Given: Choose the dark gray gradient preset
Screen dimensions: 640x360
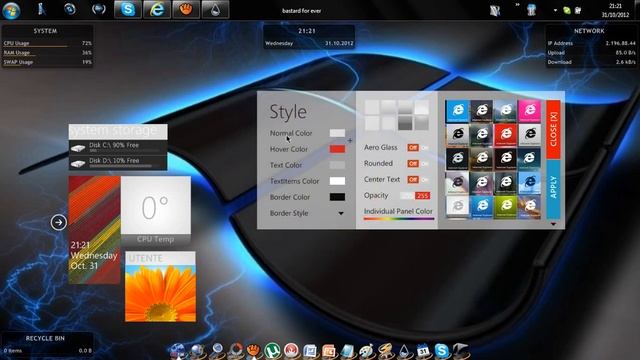Looking at the screenshot, I should (405, 123).
